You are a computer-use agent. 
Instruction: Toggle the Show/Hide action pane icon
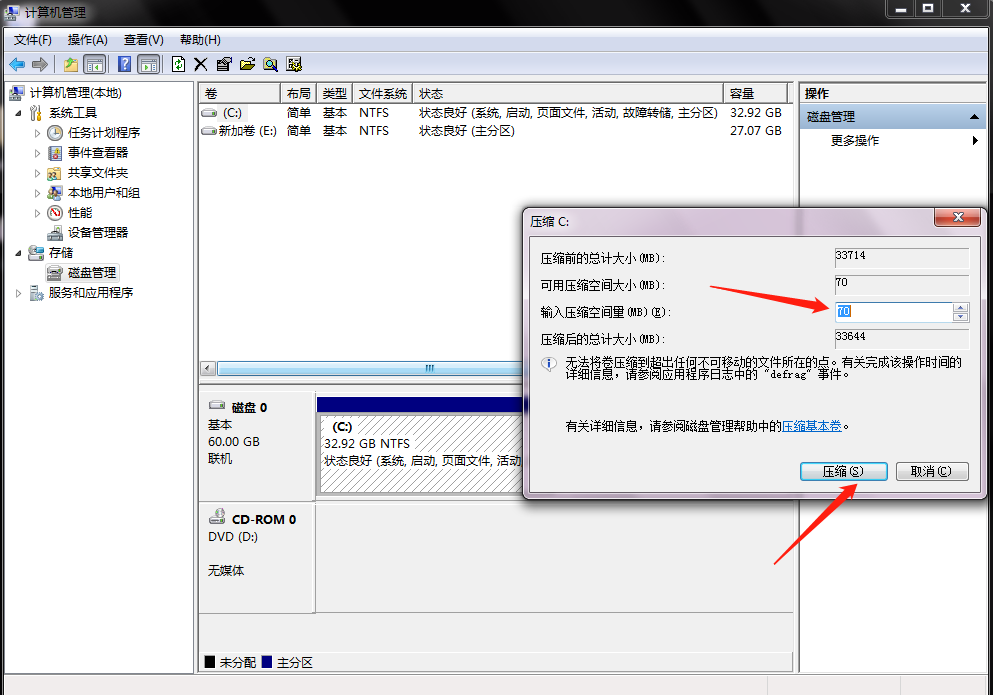point(147,64)
